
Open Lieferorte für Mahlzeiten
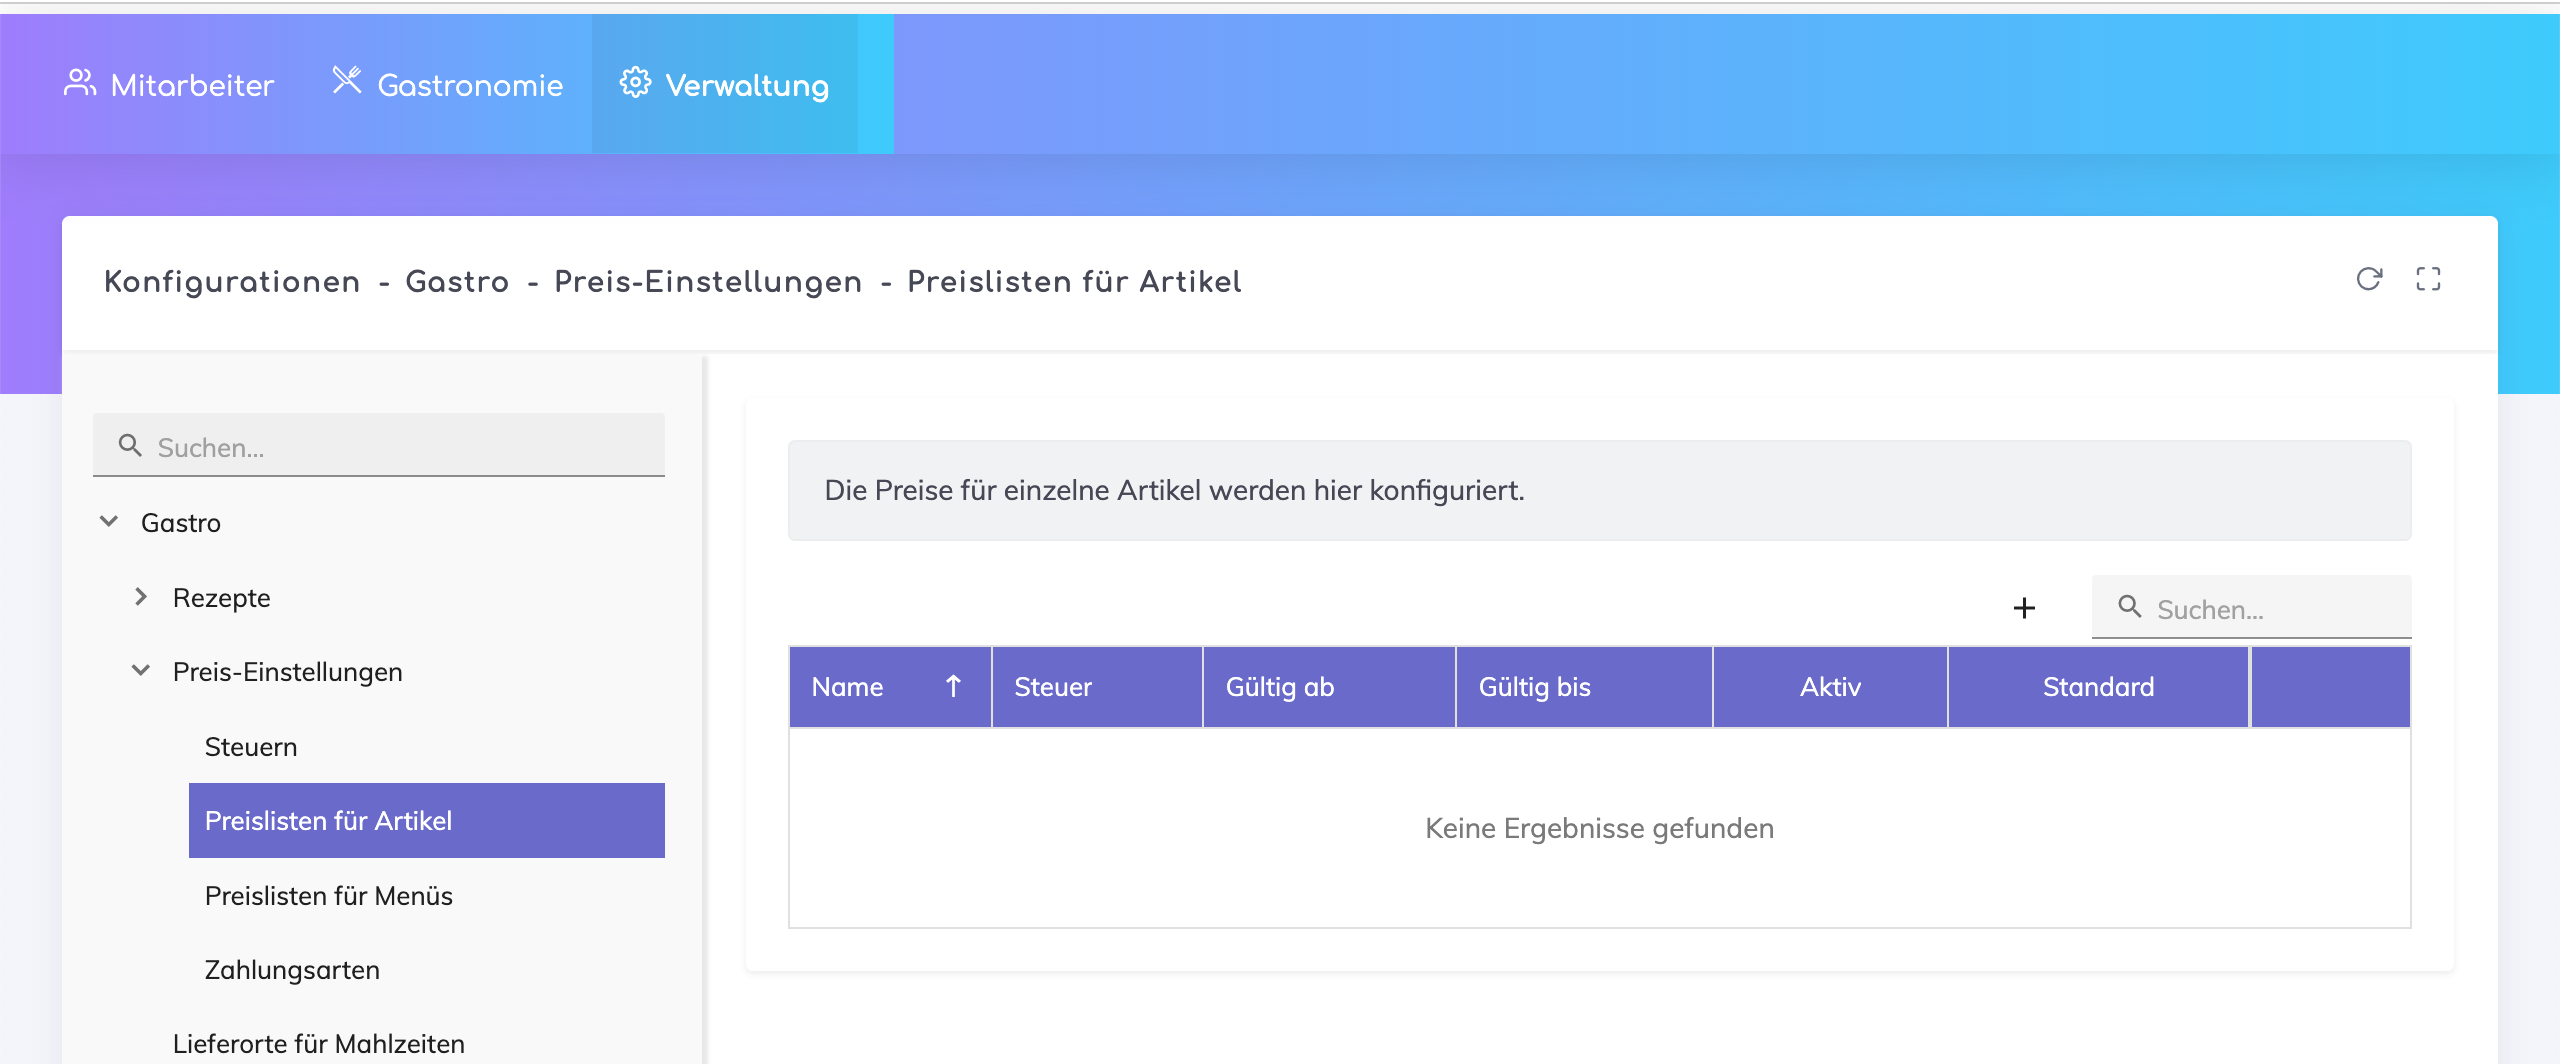point(319,1044)
